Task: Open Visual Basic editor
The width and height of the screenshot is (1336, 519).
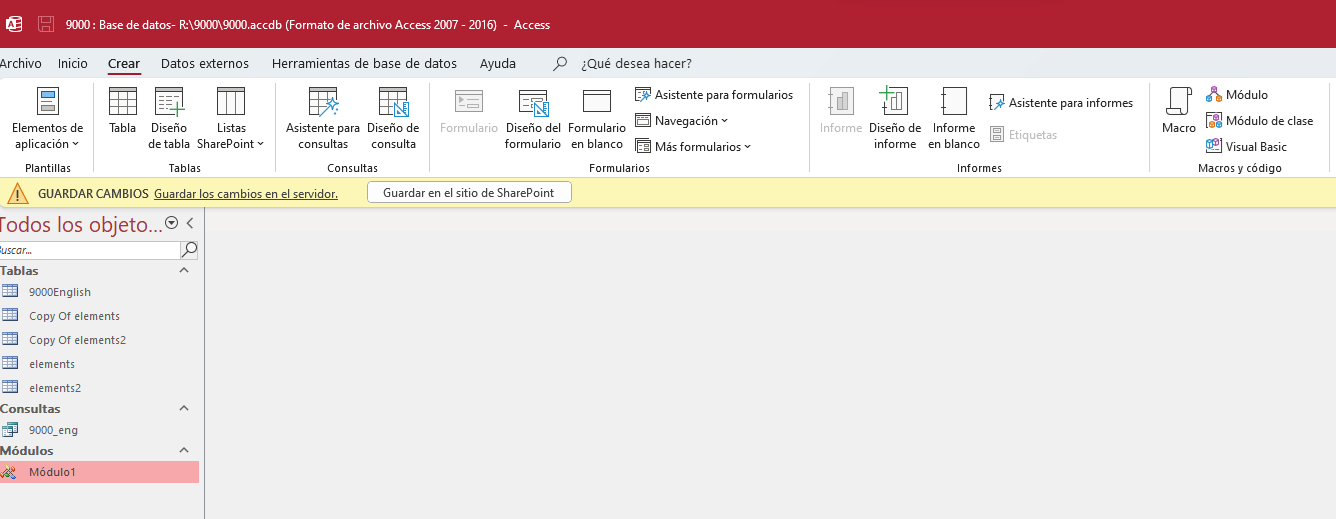Action: click(x=1246, y=147)
